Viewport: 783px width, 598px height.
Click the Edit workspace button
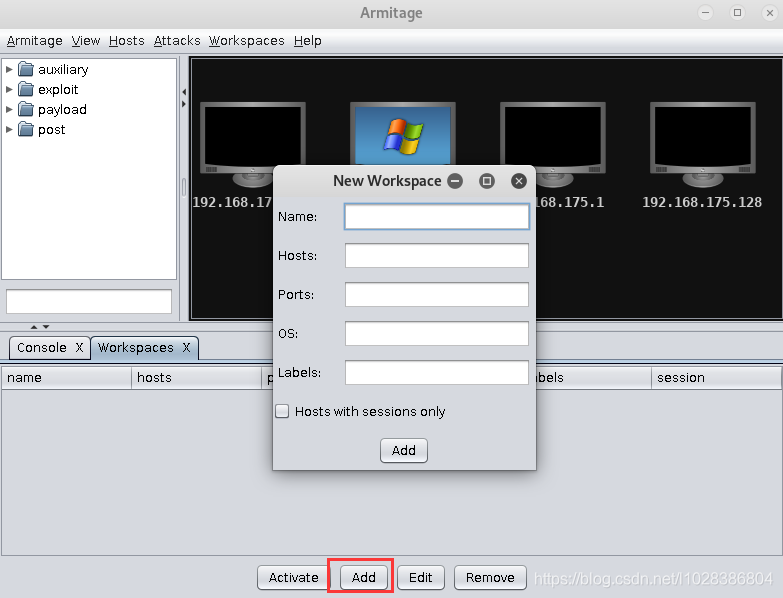click(x=420, y=578)
